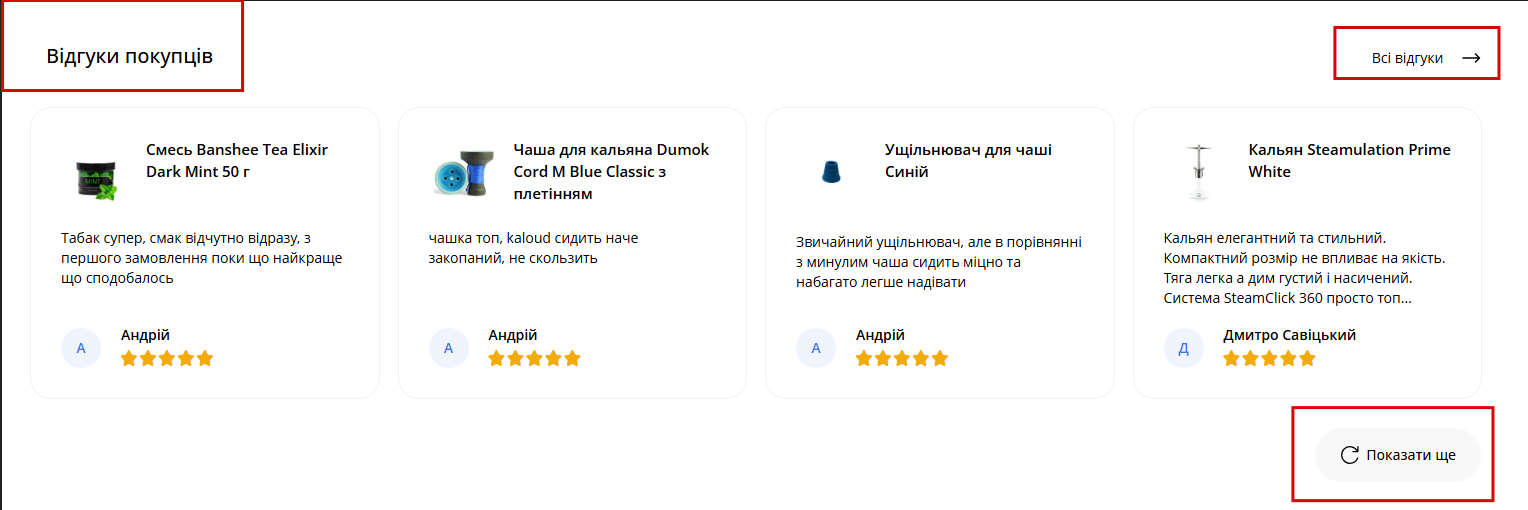Click Андрій's avatar in the Banshee review

pyautogui.click(x=81, y=348)
